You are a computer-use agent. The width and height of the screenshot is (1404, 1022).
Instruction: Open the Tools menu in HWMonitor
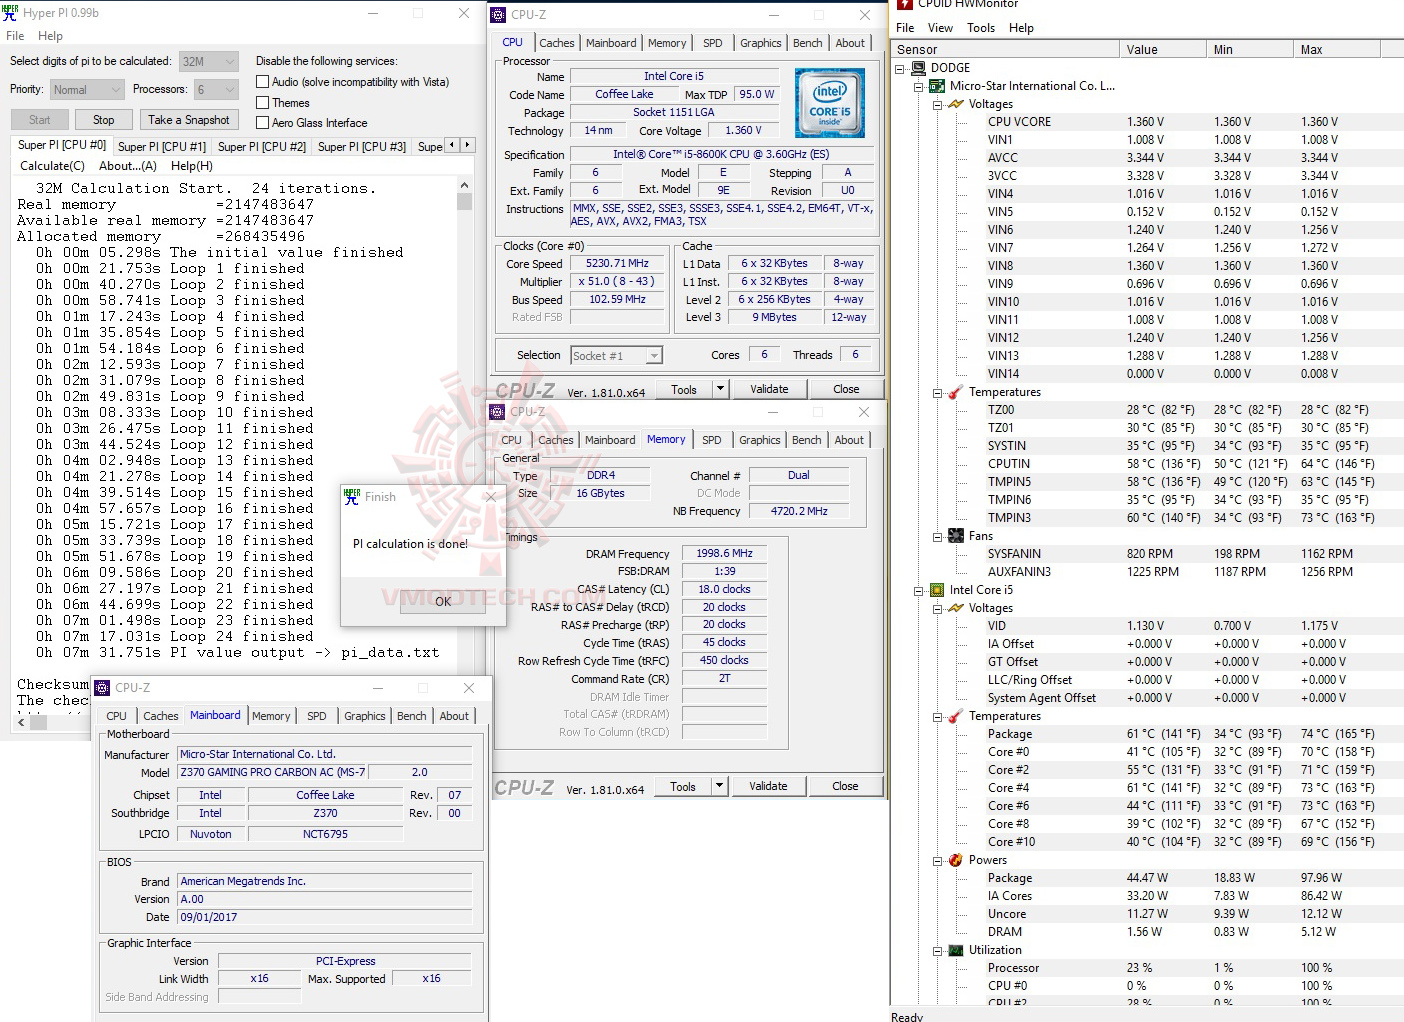(x=980, y=27)
